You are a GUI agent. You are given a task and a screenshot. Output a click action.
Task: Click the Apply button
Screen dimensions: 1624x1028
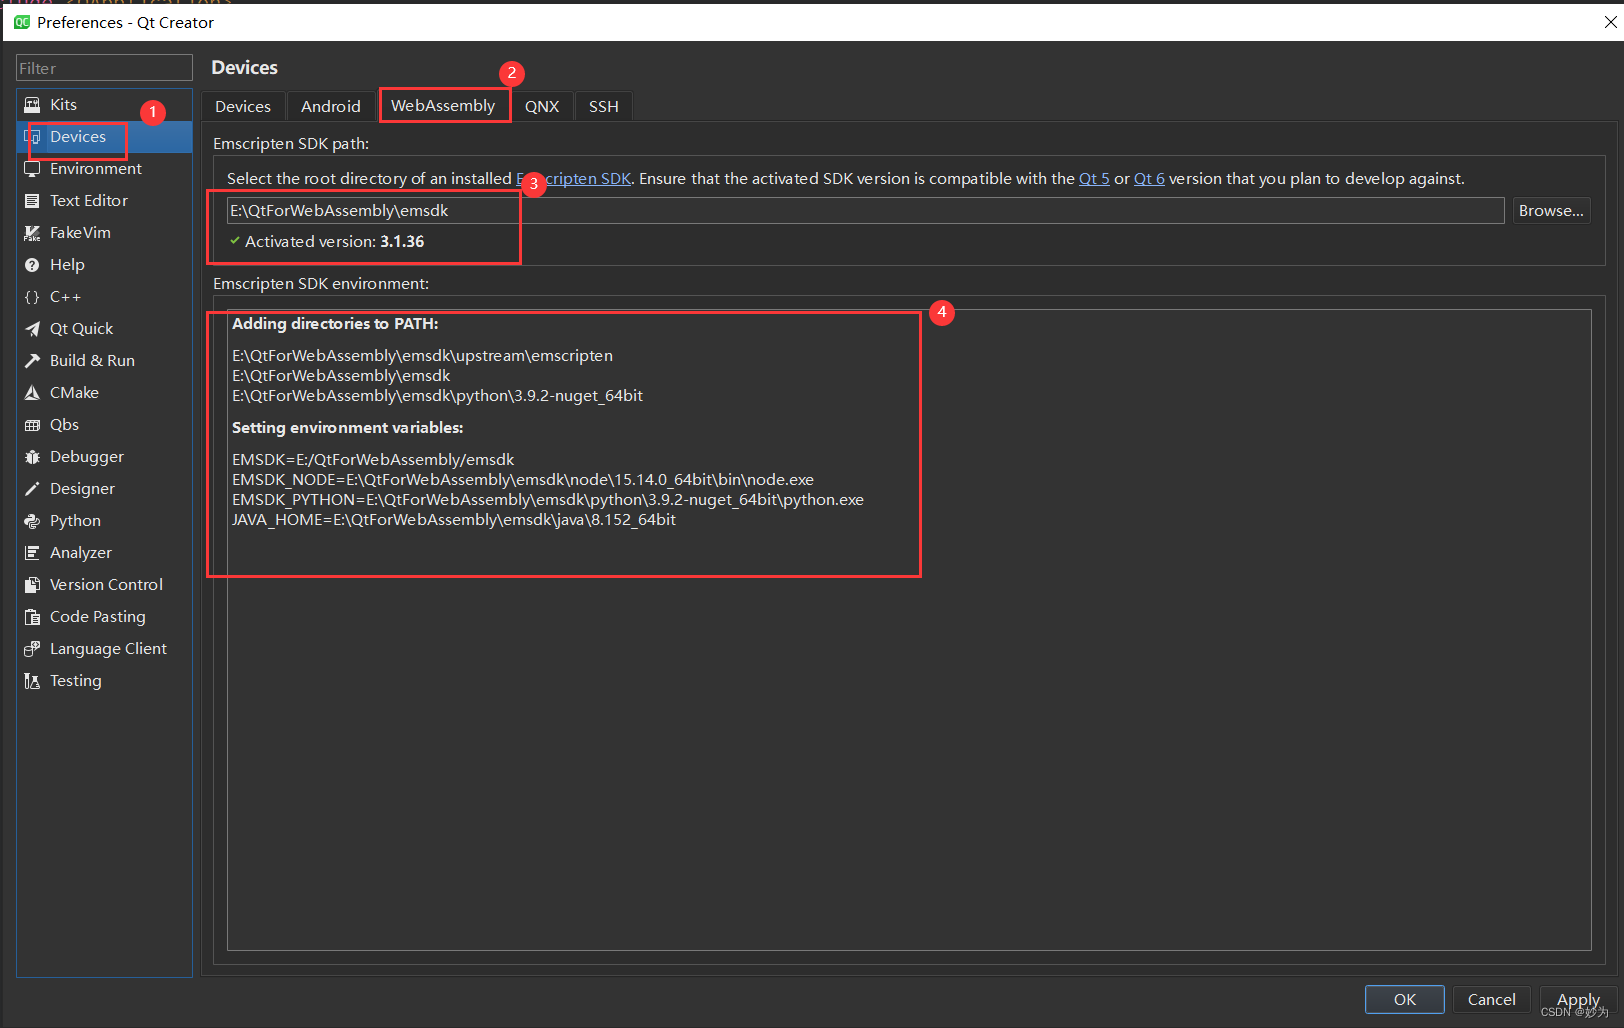[x=1578, y=999]
